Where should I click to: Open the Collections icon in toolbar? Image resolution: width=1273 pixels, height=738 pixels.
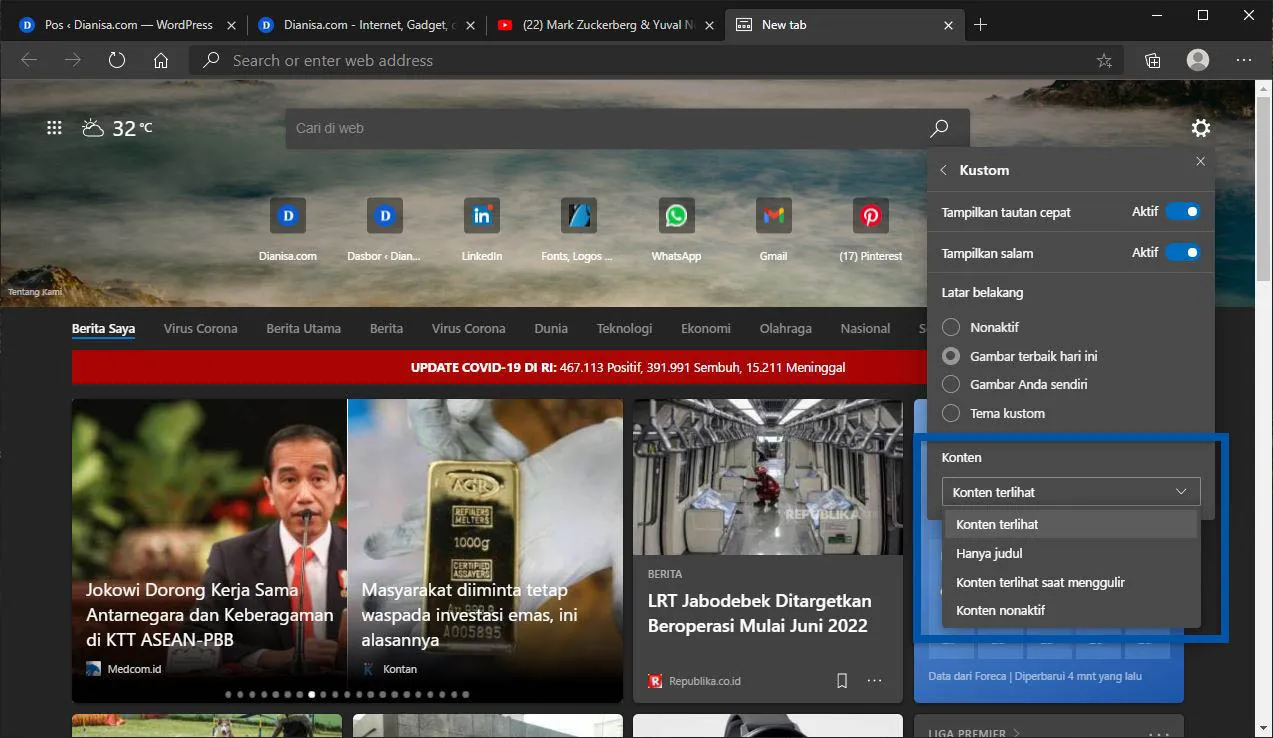click(1152, 60)
